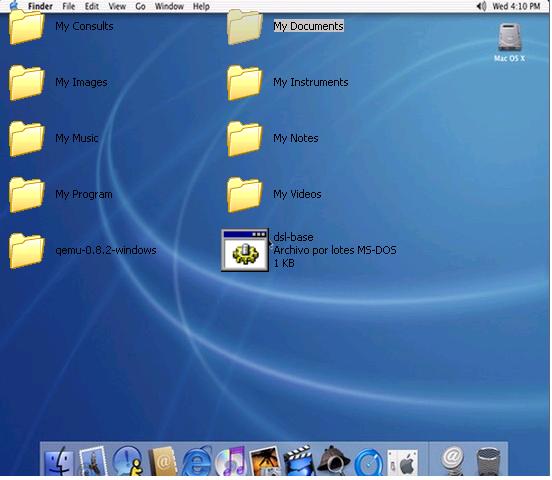The height and width of the screenshot is (480, 552).
Task: Click the volume speaker in menu bar
Action: tap(481, 6)
